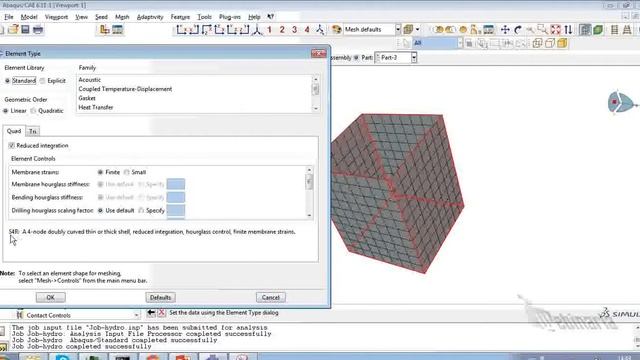Set Membrane strains to Small
The width and height of the screenshot is (640, 360).
point(127,172)
